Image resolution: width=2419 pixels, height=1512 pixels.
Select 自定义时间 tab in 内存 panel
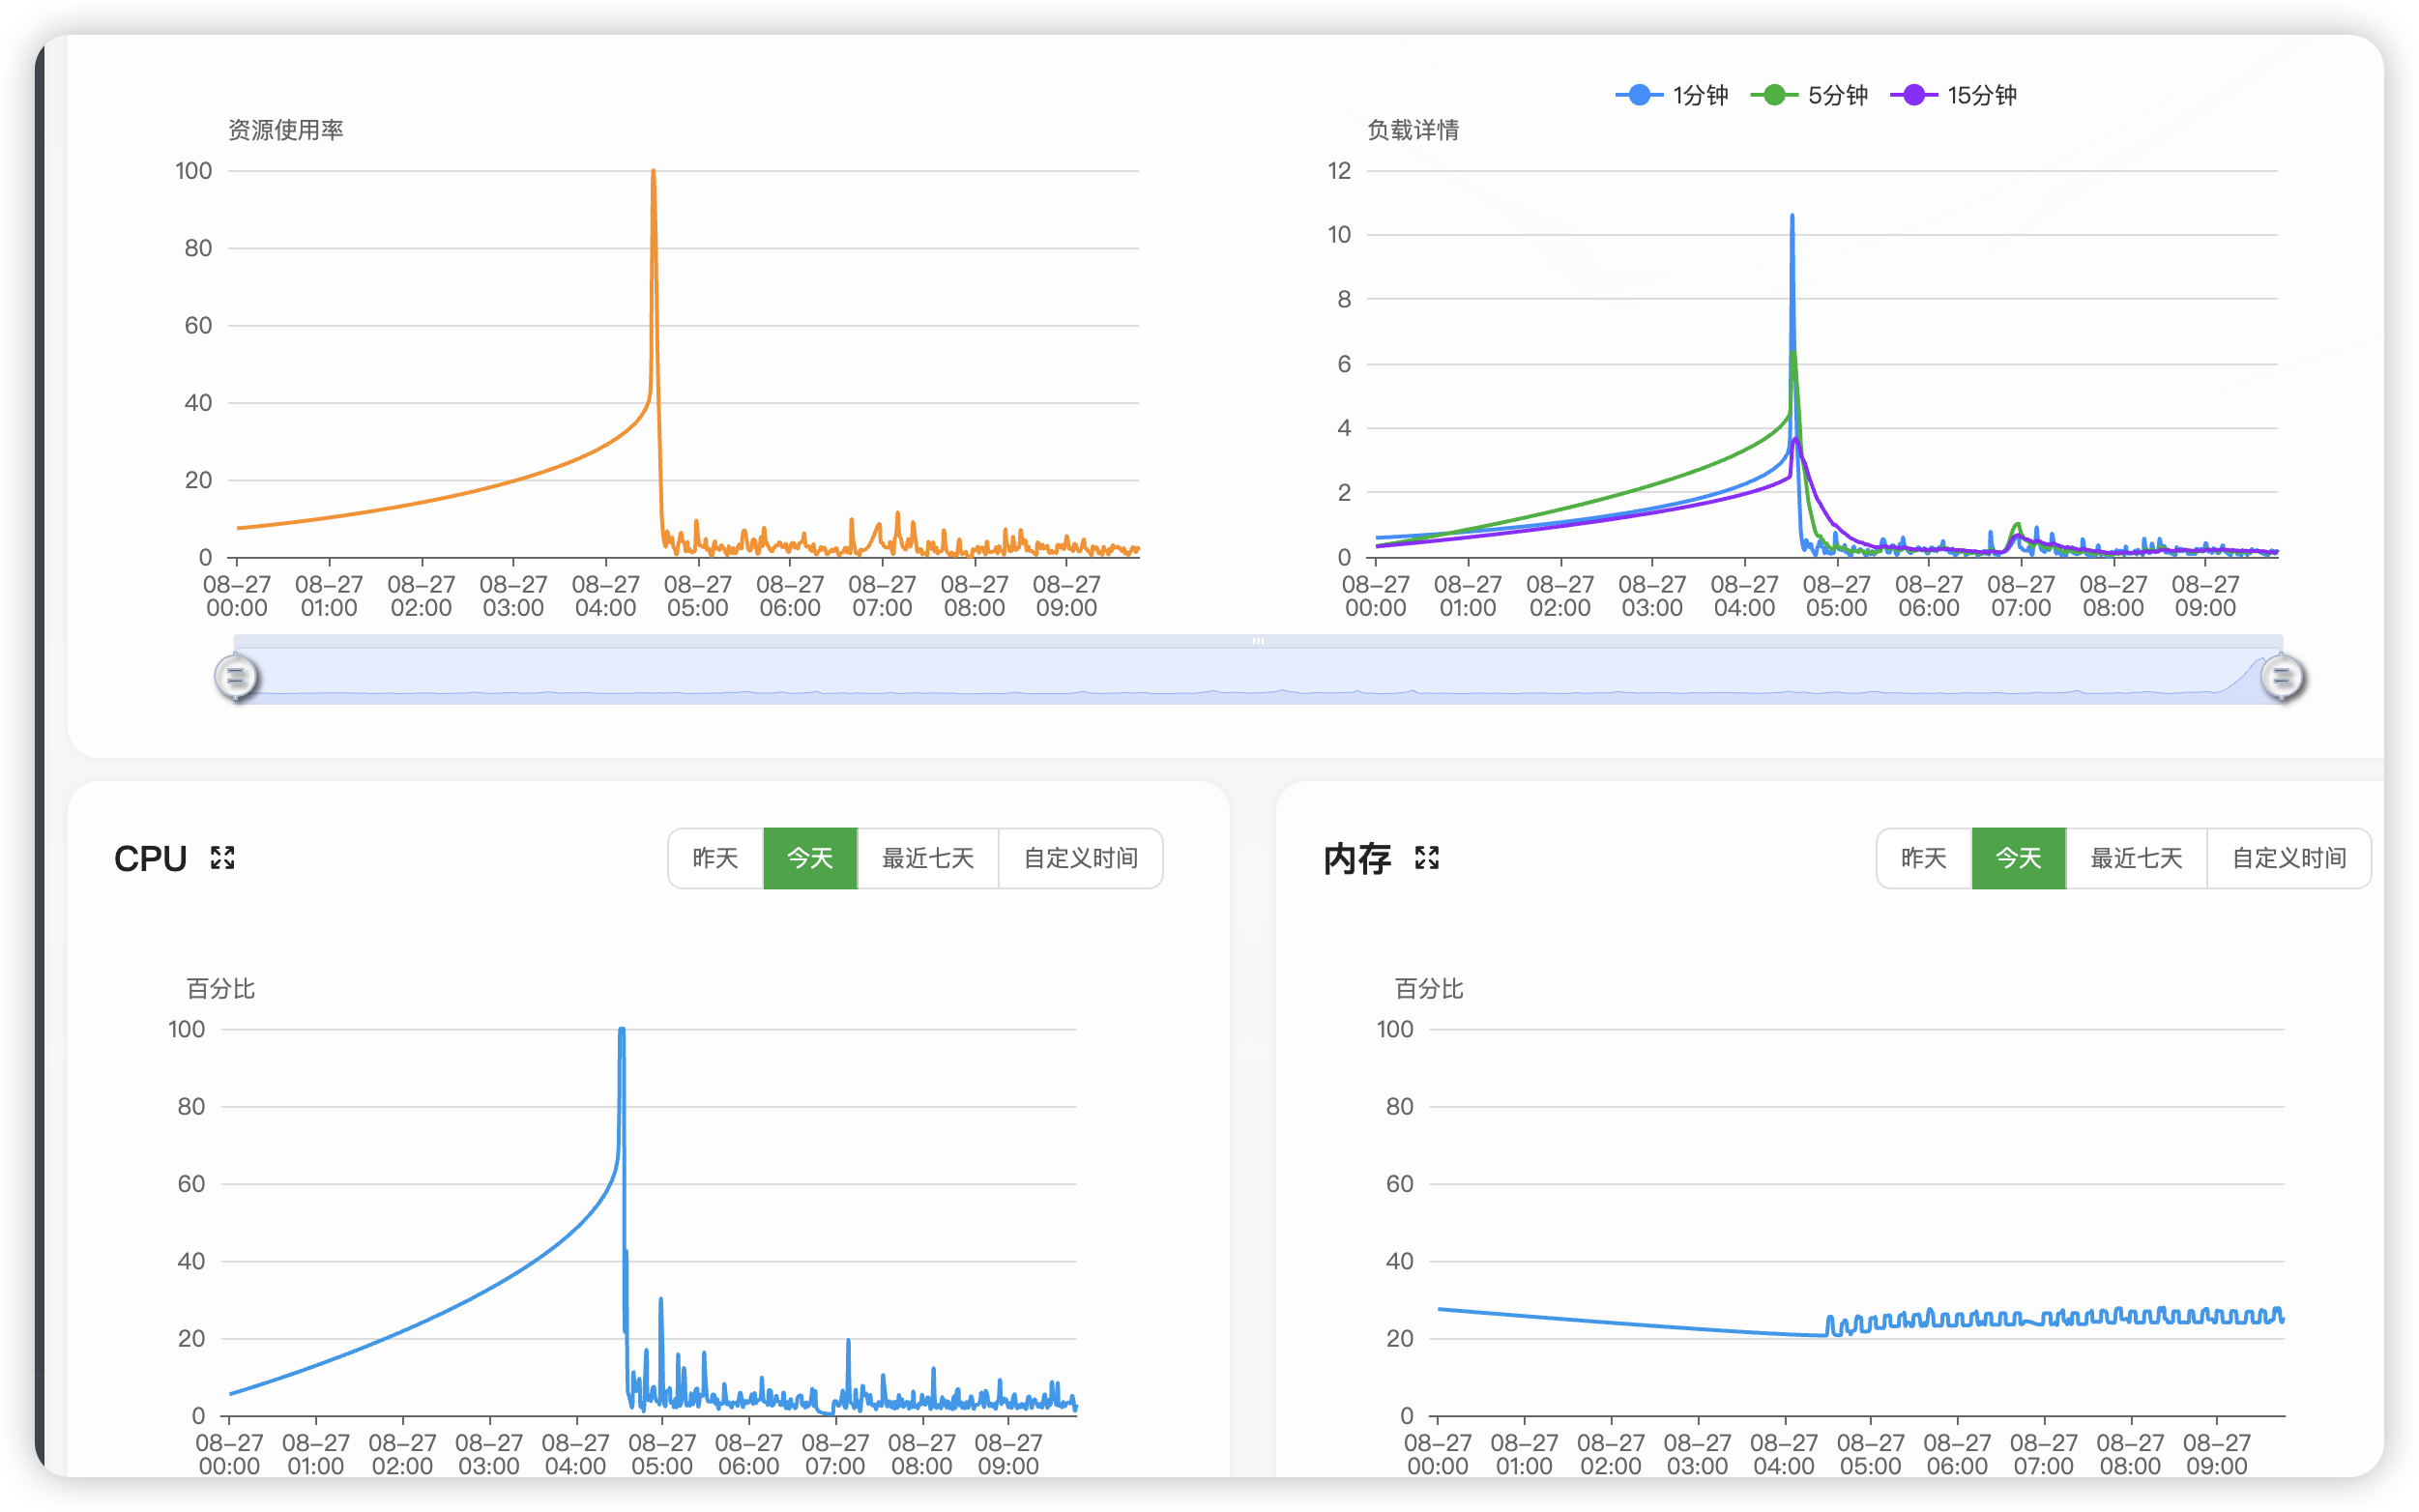click(2288, 858)
